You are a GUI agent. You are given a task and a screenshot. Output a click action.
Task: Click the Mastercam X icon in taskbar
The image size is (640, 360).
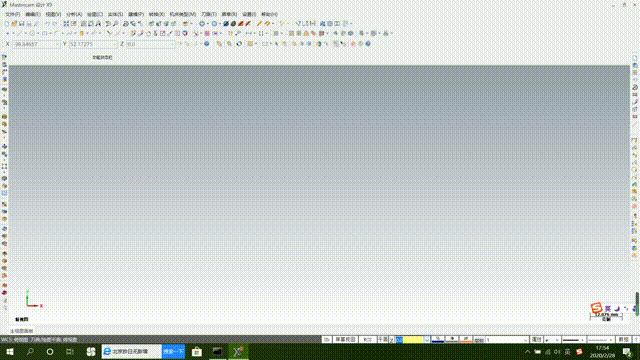[x=238, y=351]
